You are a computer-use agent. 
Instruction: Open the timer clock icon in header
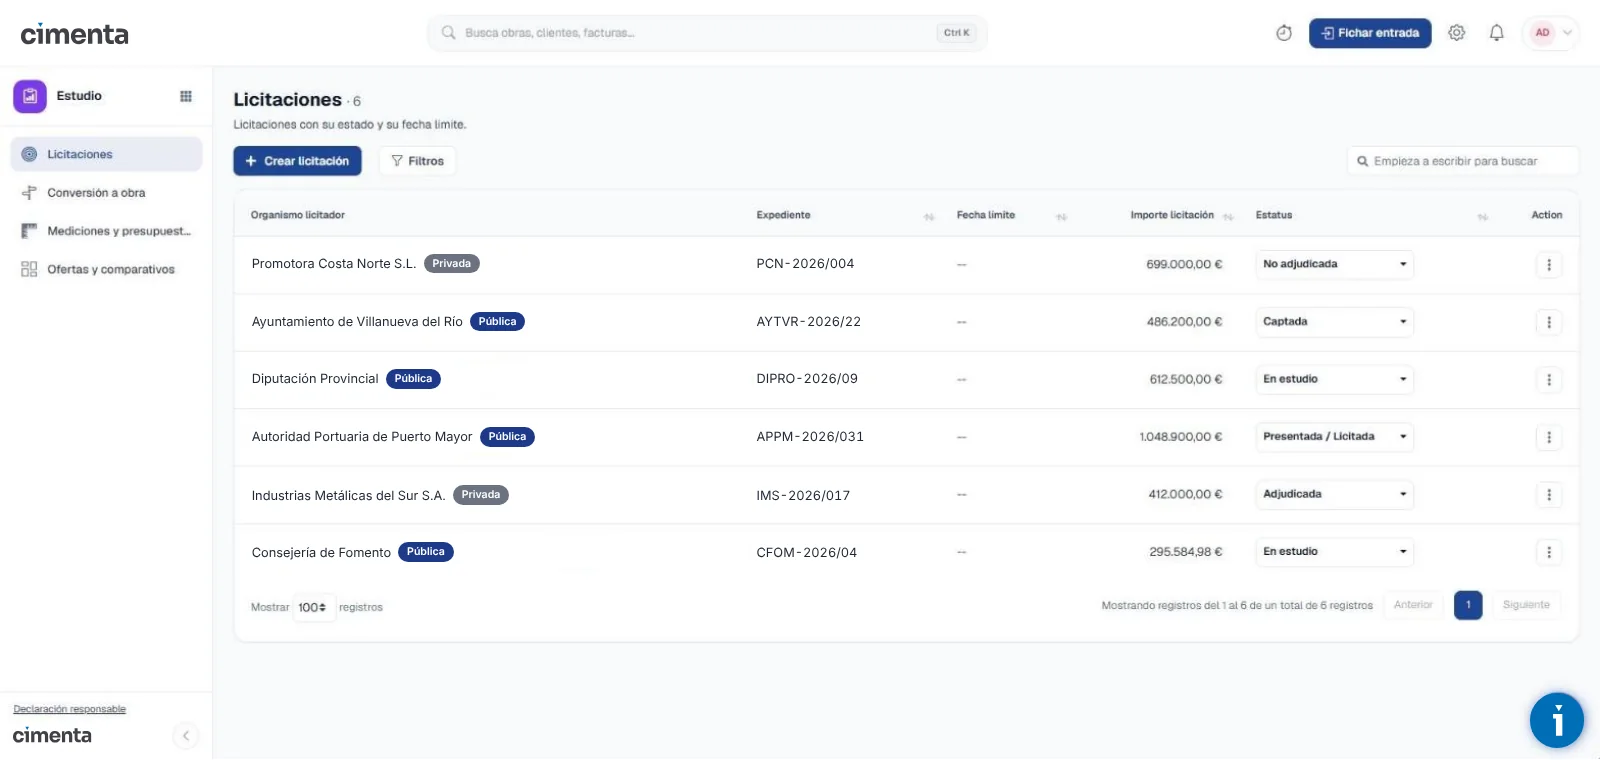coord(1284,33)
